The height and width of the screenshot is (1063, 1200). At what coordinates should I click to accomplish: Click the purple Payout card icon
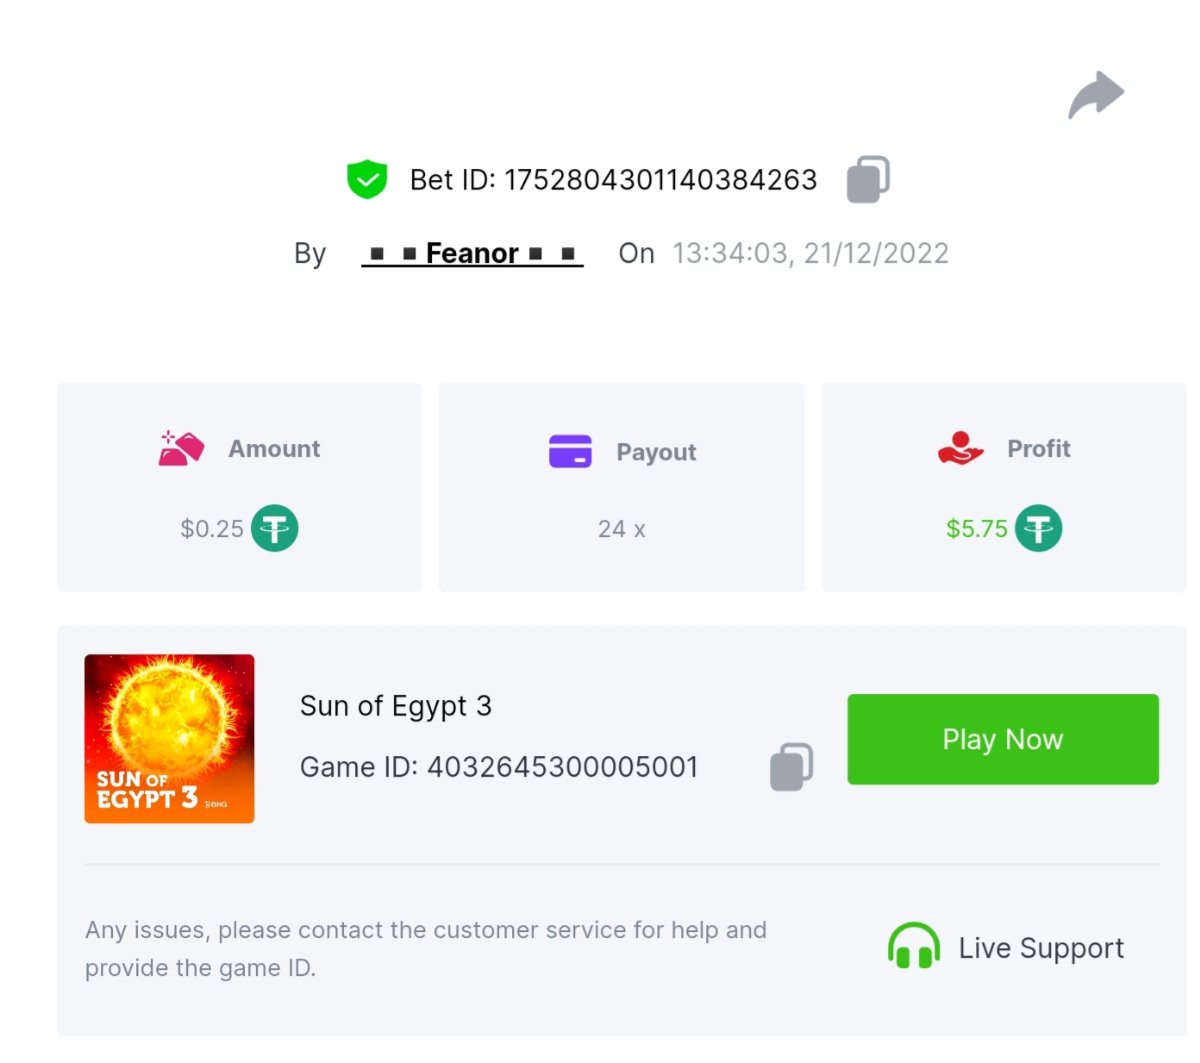pyautogui.click(x=570, y=451)
